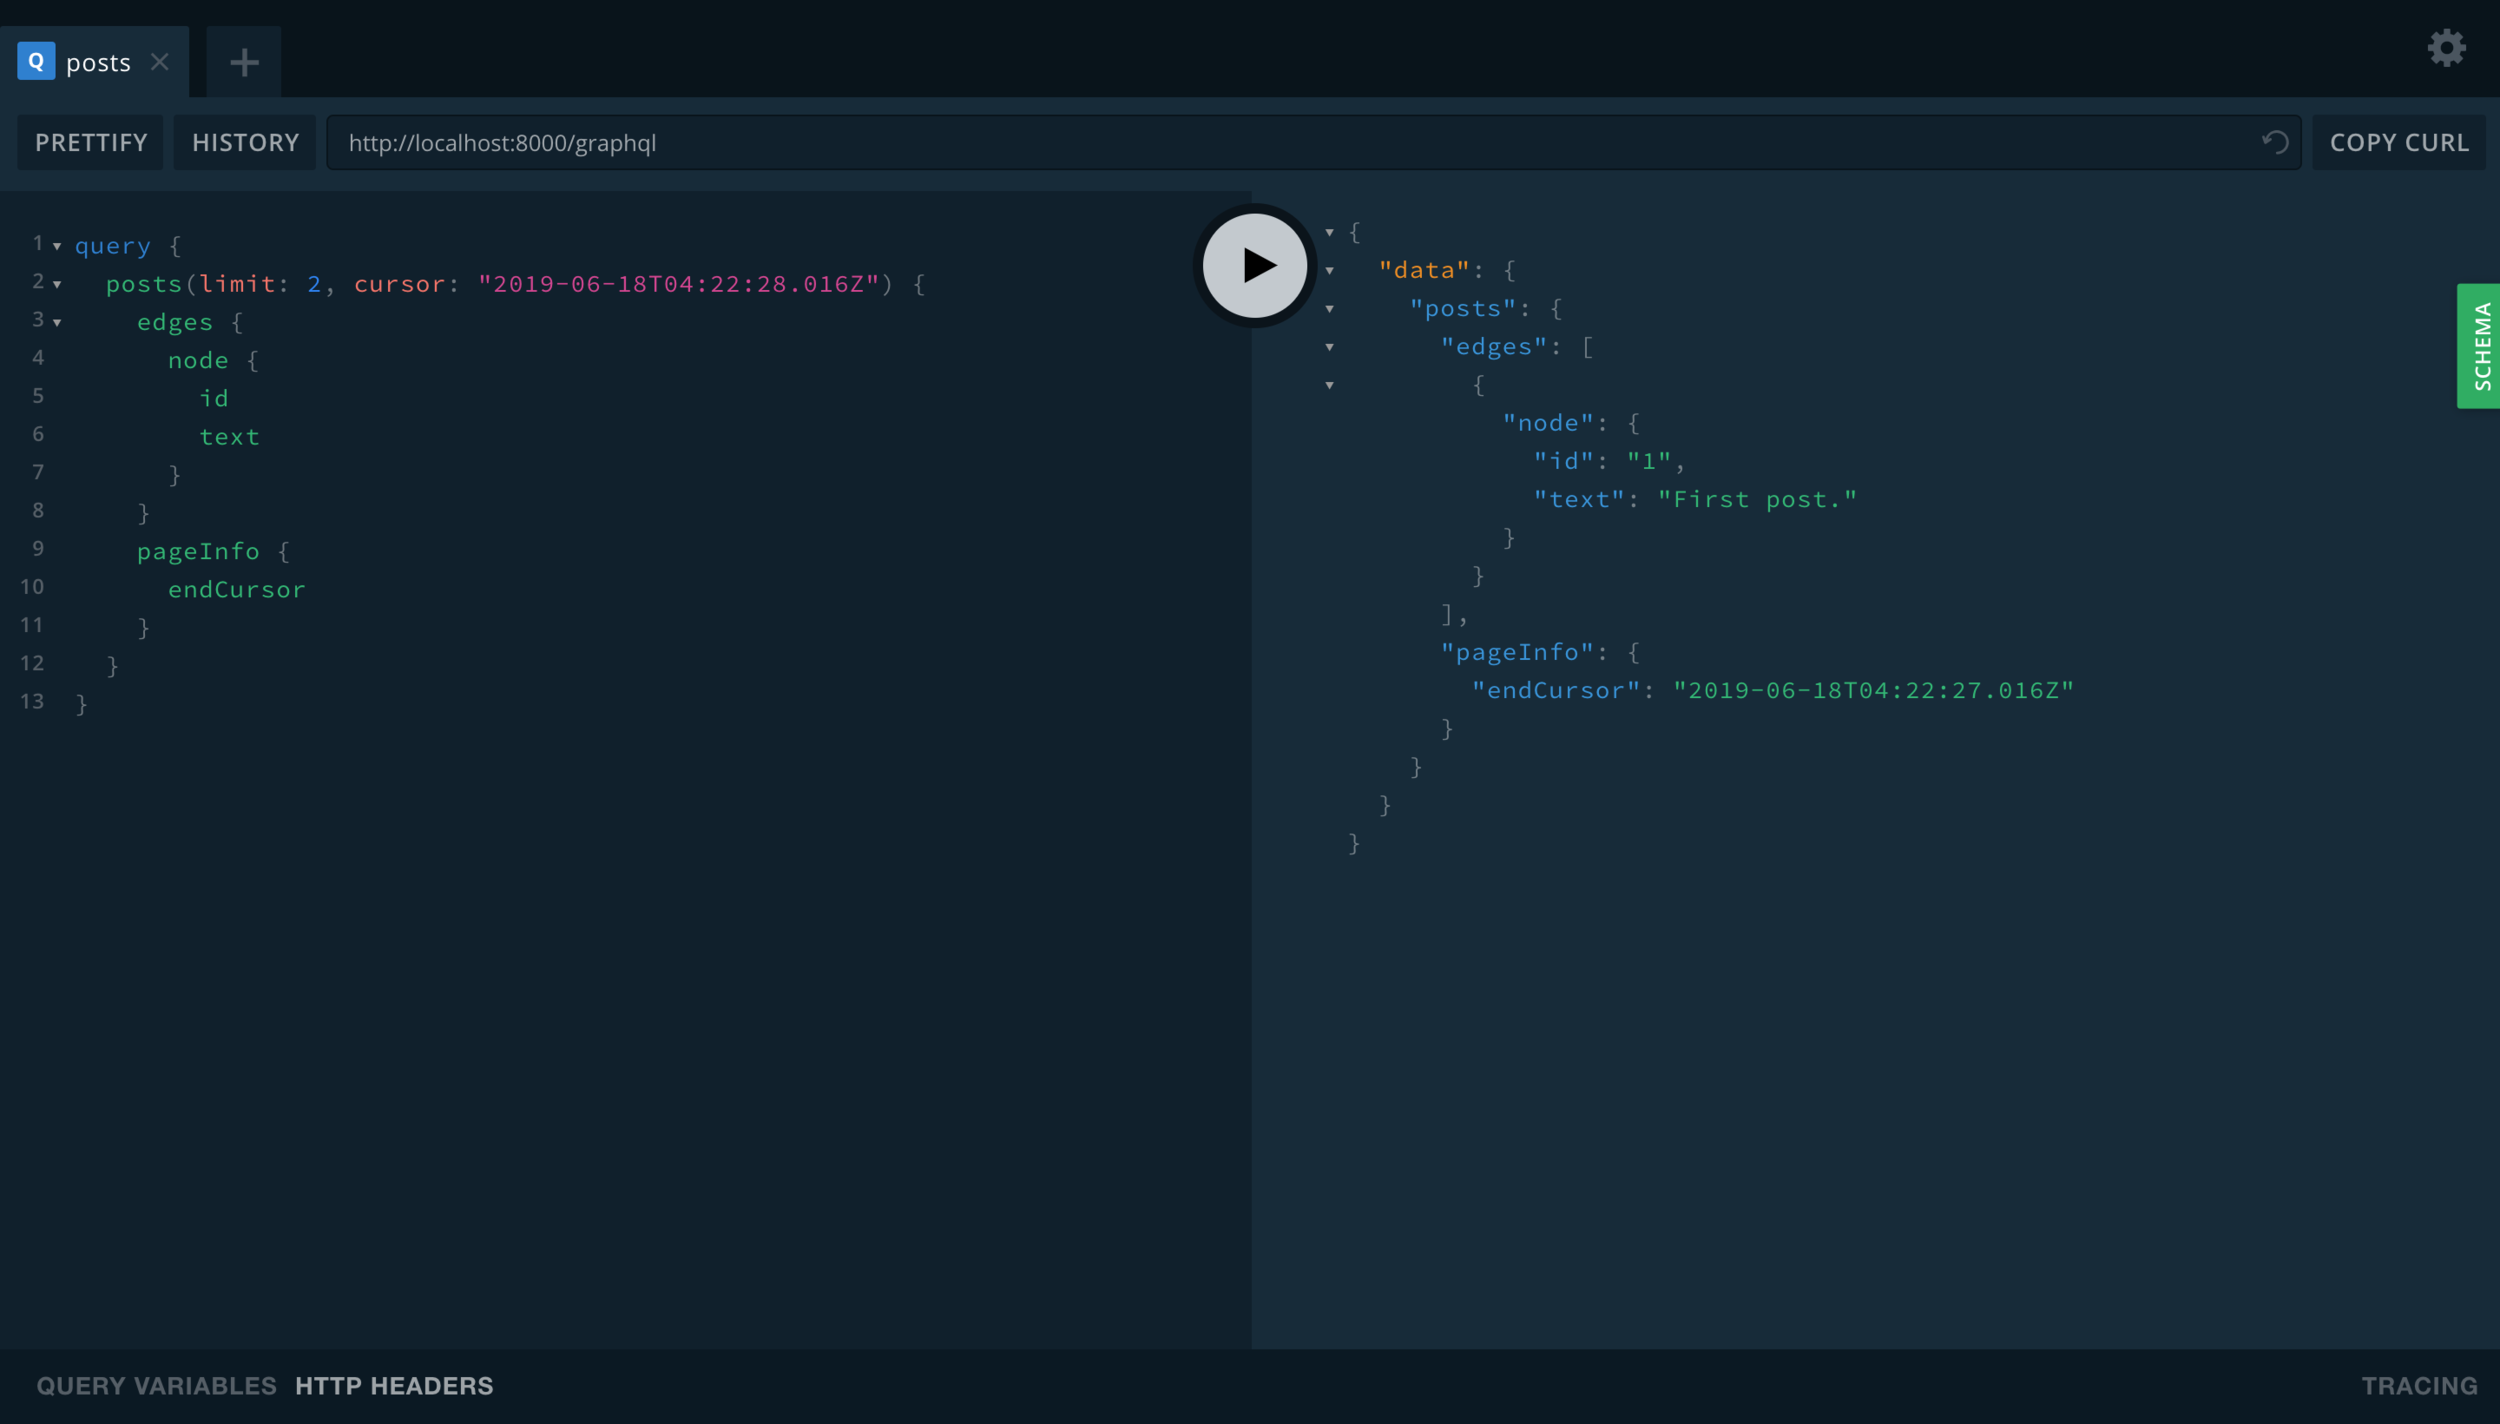2500x1424 pixels.
Task: Open settings via the gear icon
Action: (2446, 48)
